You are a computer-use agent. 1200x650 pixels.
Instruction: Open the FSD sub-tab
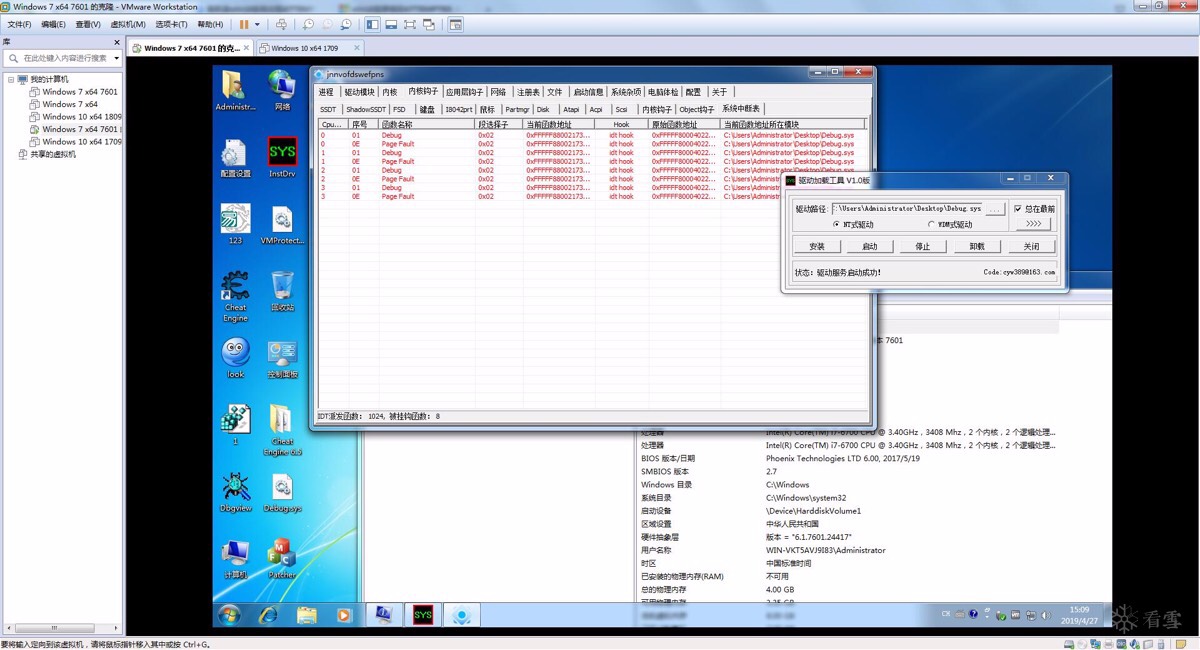click(400, 109)
